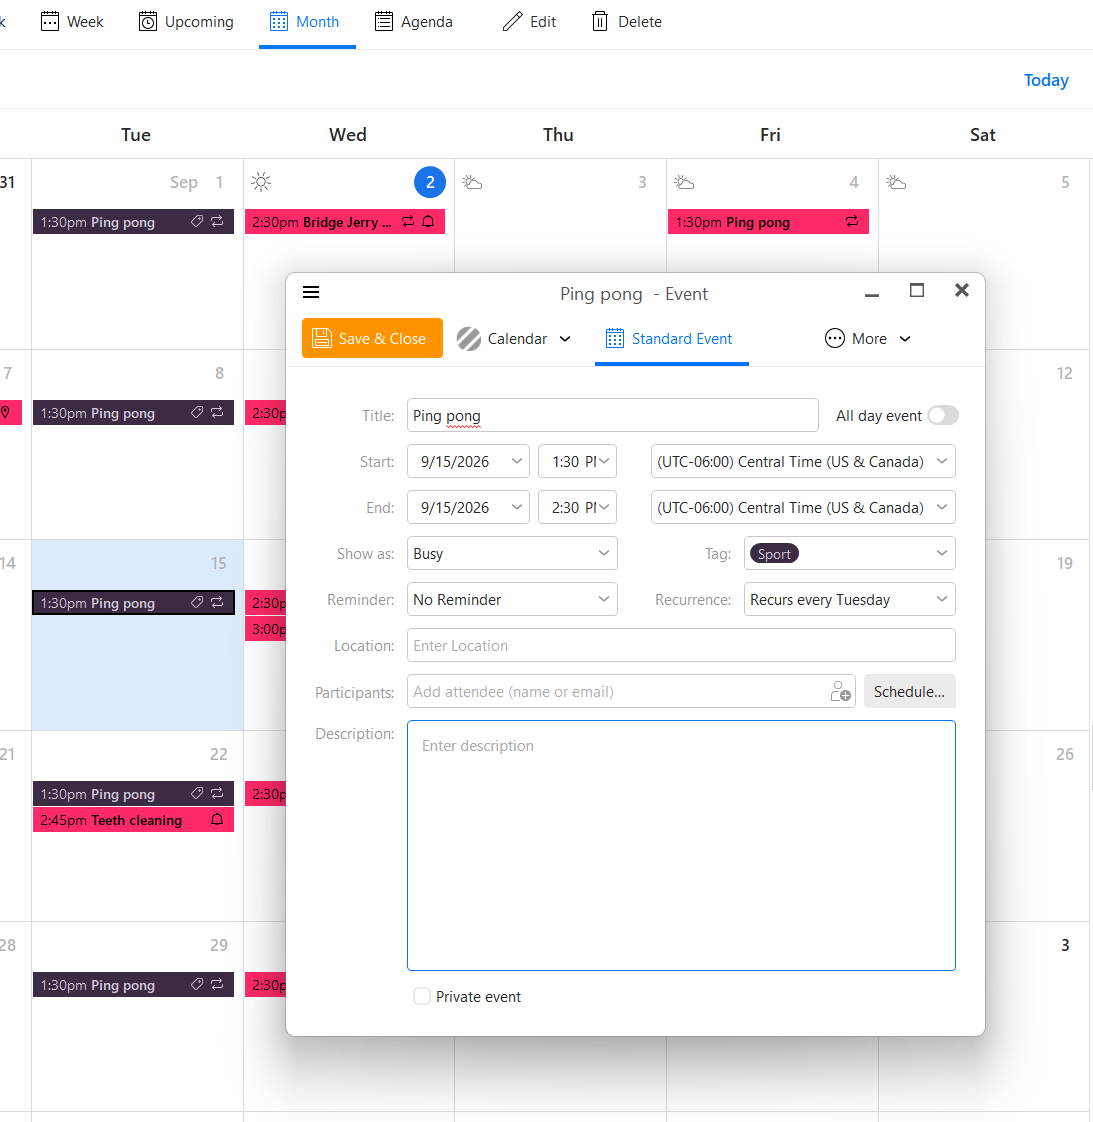Click the bell reminder icon on Teeth cleaning
Viewport: 1093px width, 1122px height.
[217, 819]
